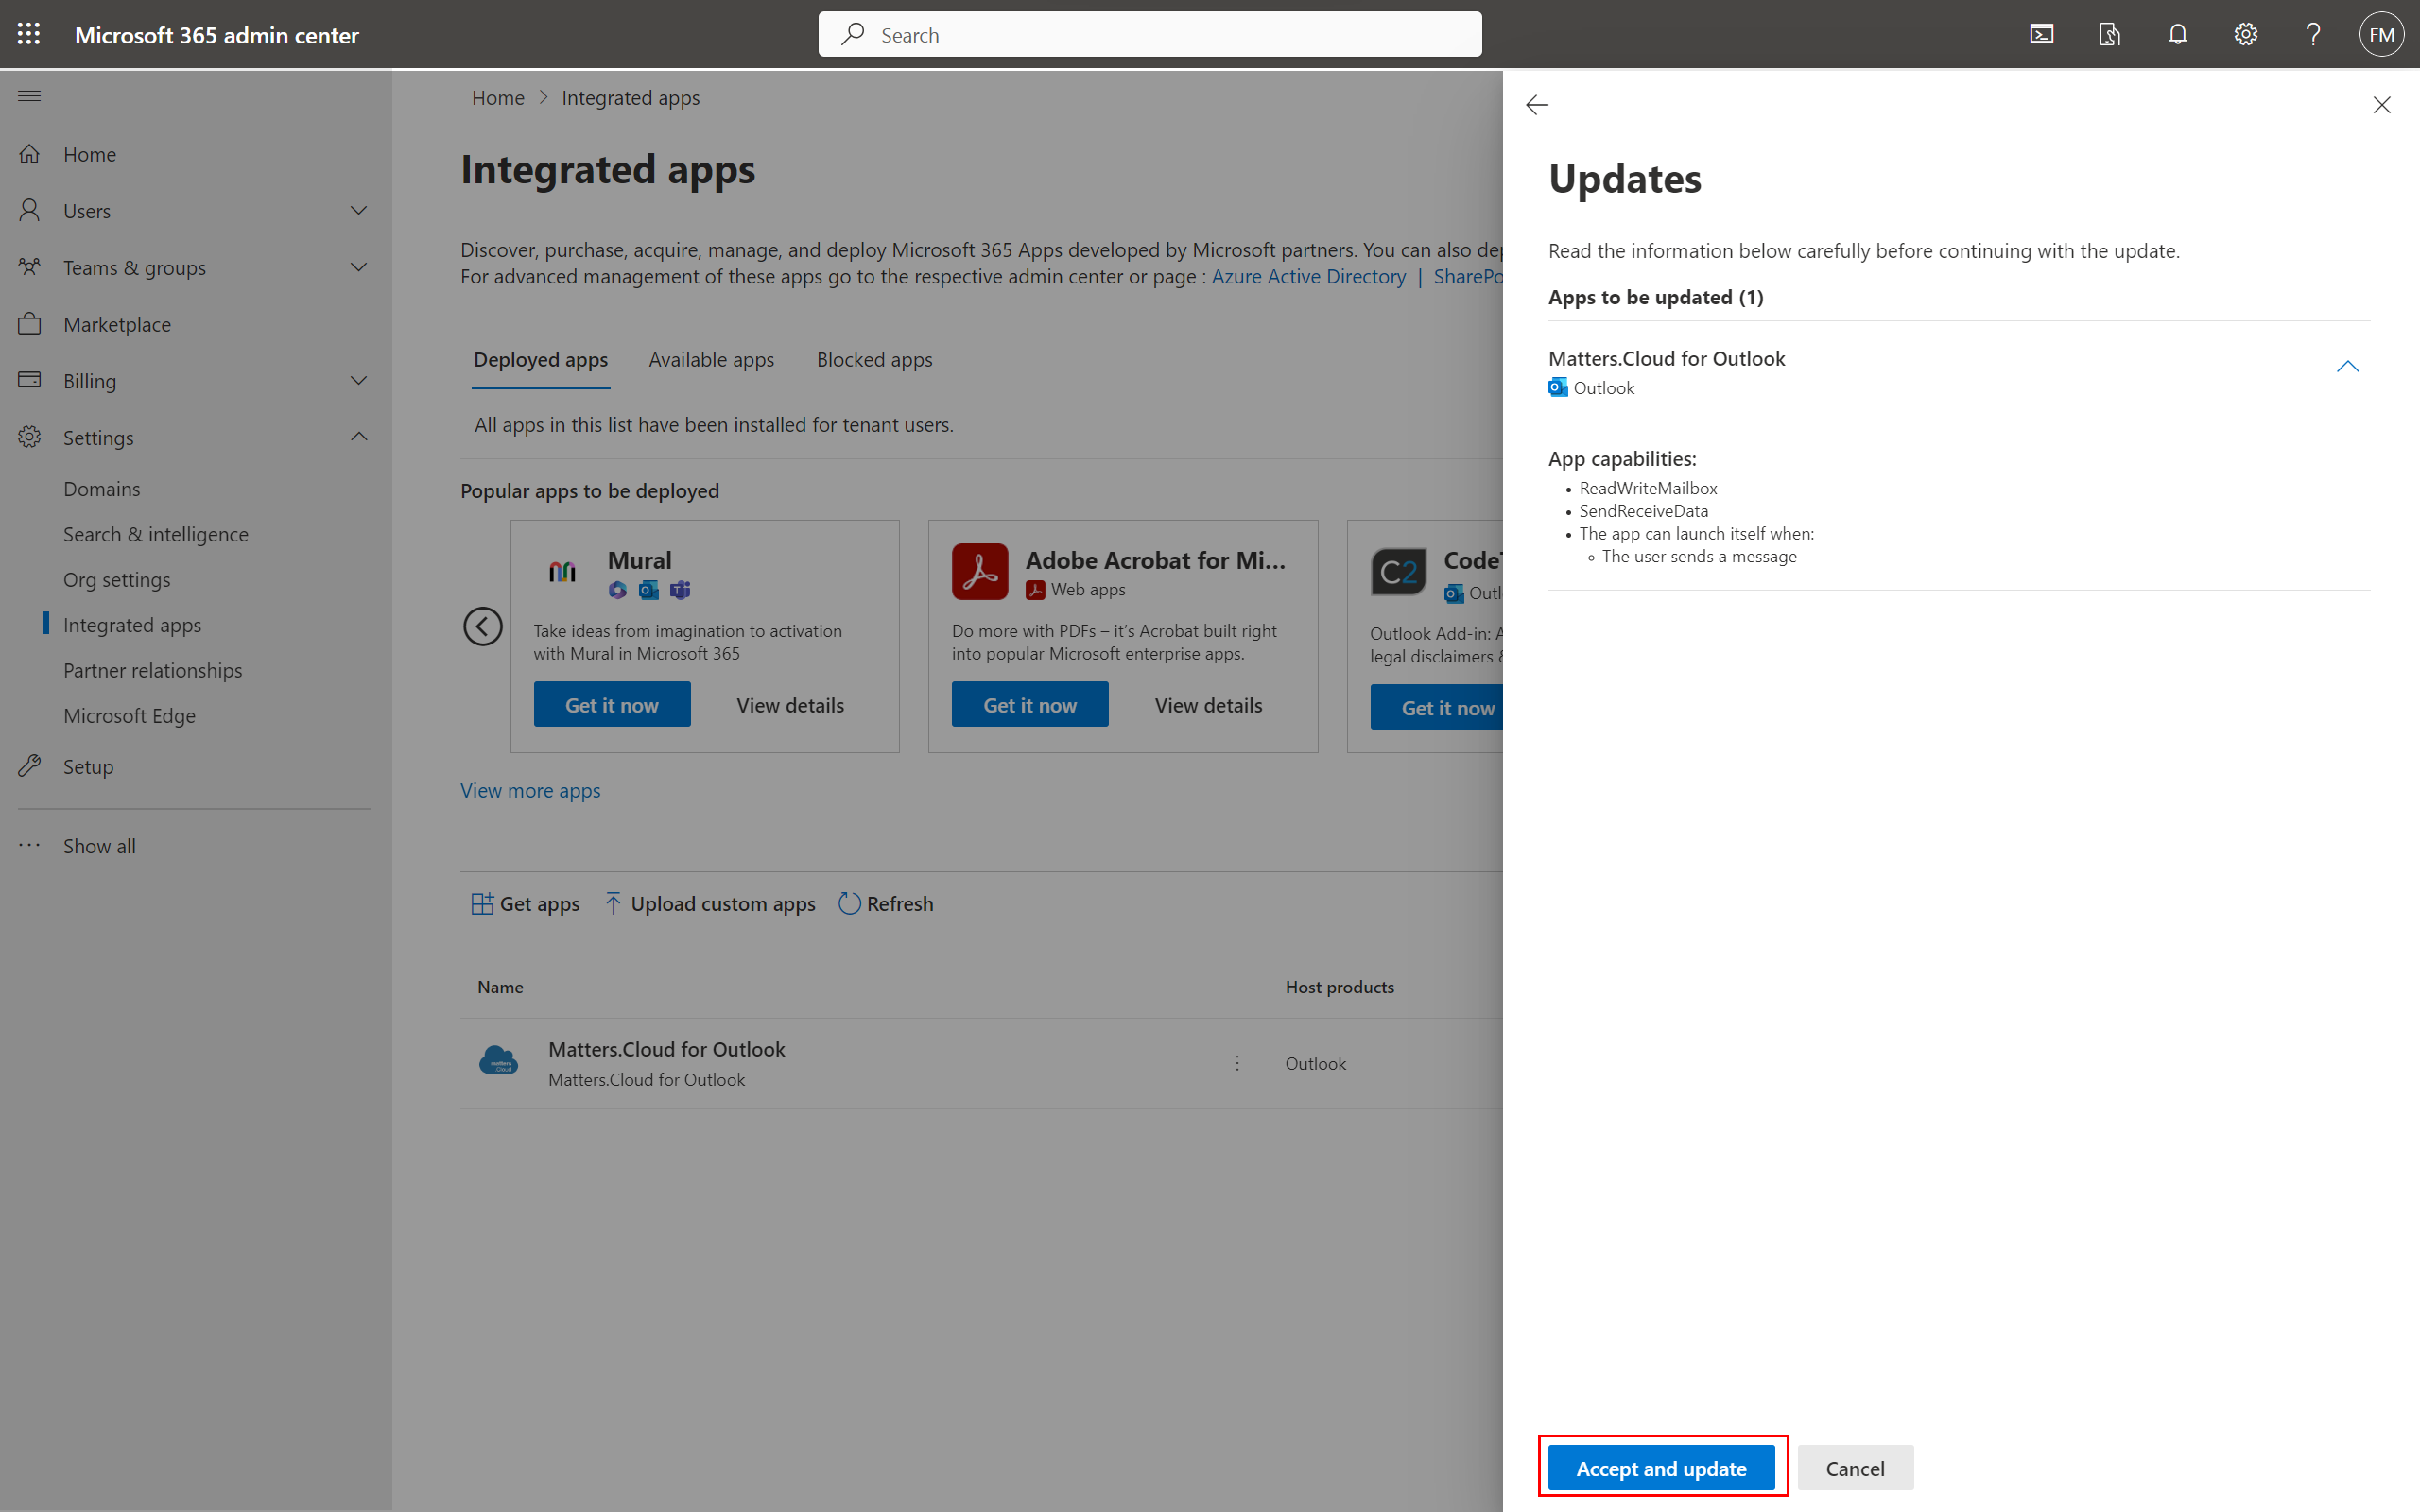Screen dimensions: 2420x1512
Task: Expand the Teams & groups chevron
Action: point(359,267)
